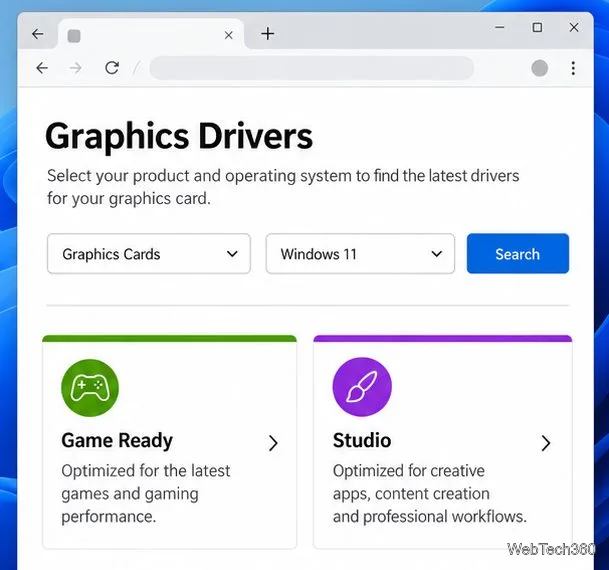Open the Game Ready heading link
The height and width of the screenshot is (570, 609).
point(117,440)
